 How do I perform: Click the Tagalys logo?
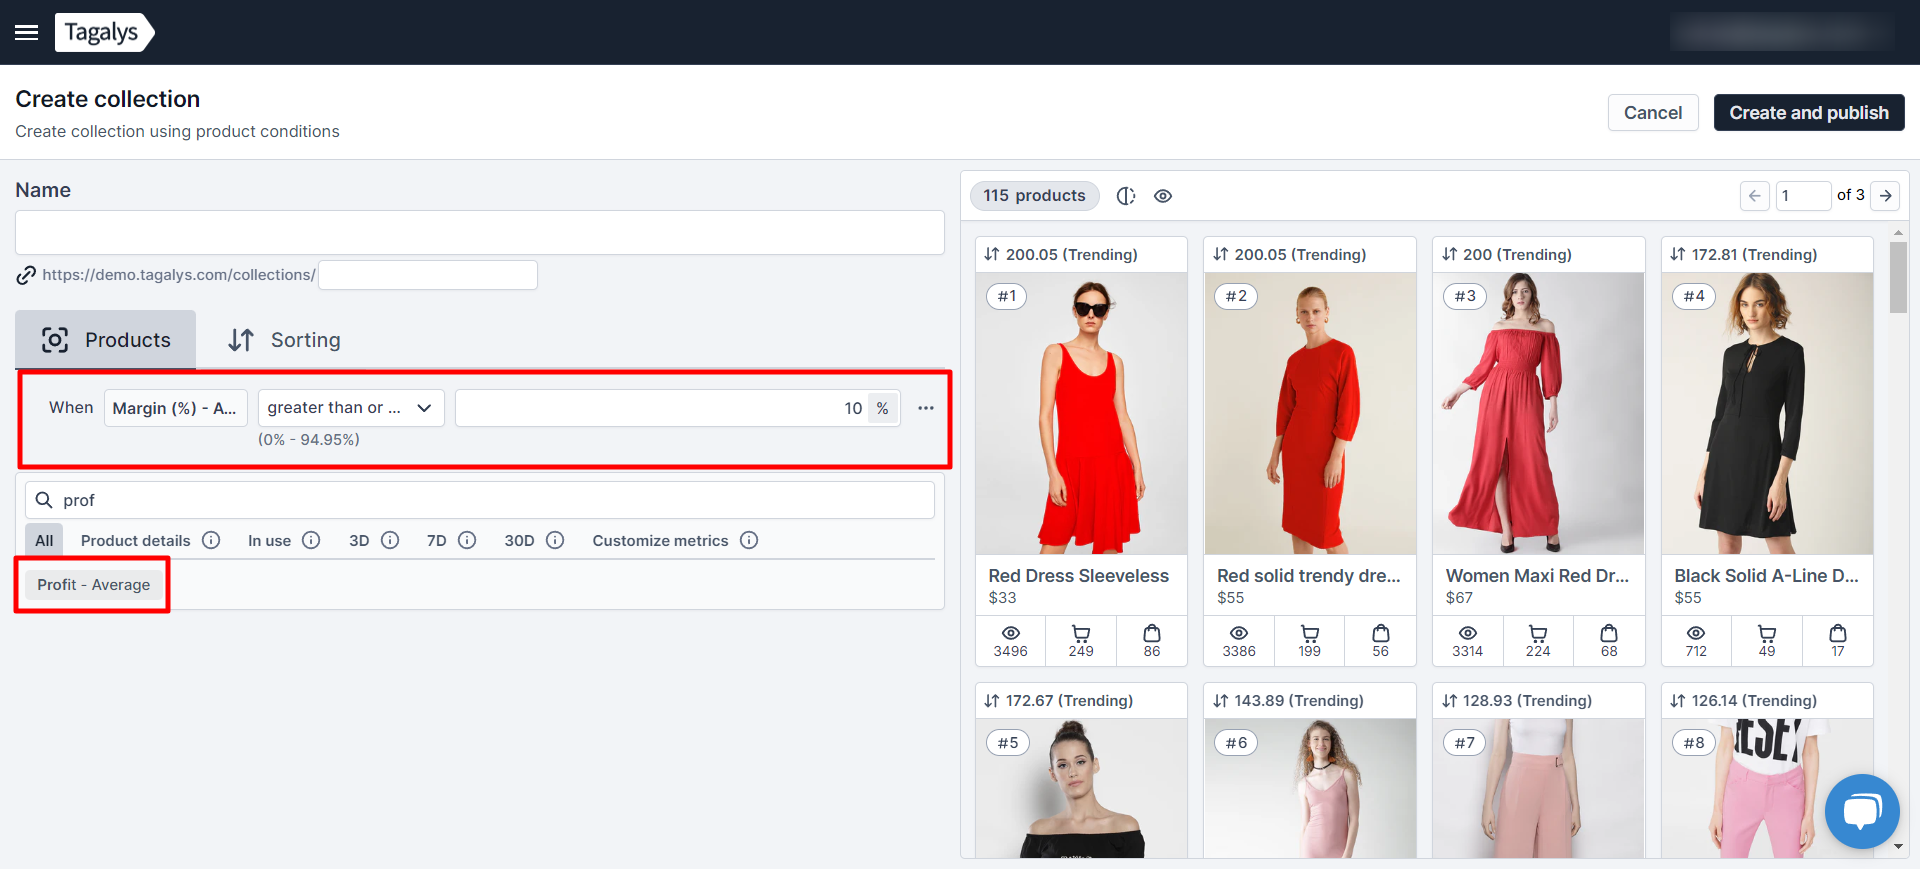[104, 32]
